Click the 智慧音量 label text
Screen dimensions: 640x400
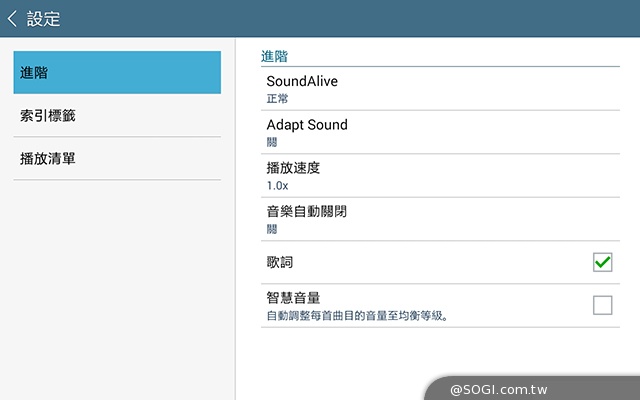click(293, 297)
